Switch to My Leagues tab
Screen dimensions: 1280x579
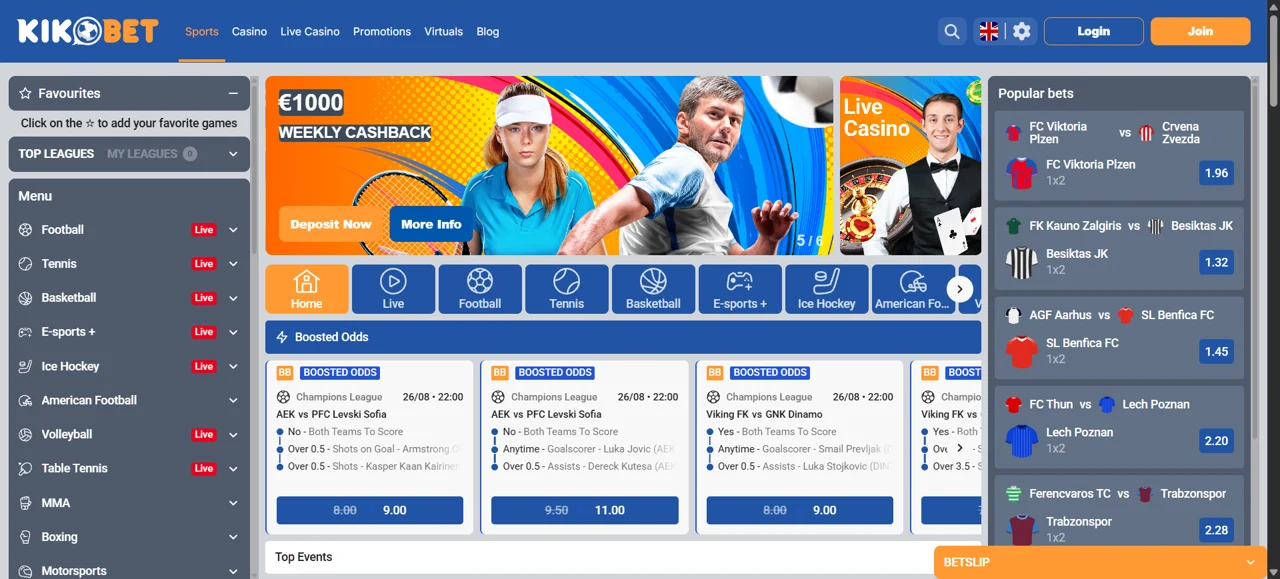click(152, 154)
